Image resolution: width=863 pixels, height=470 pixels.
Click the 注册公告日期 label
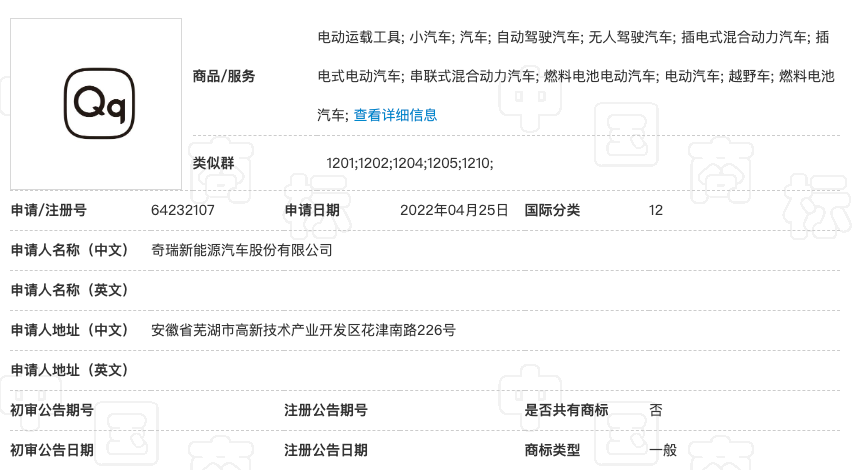tap(326, 450)
